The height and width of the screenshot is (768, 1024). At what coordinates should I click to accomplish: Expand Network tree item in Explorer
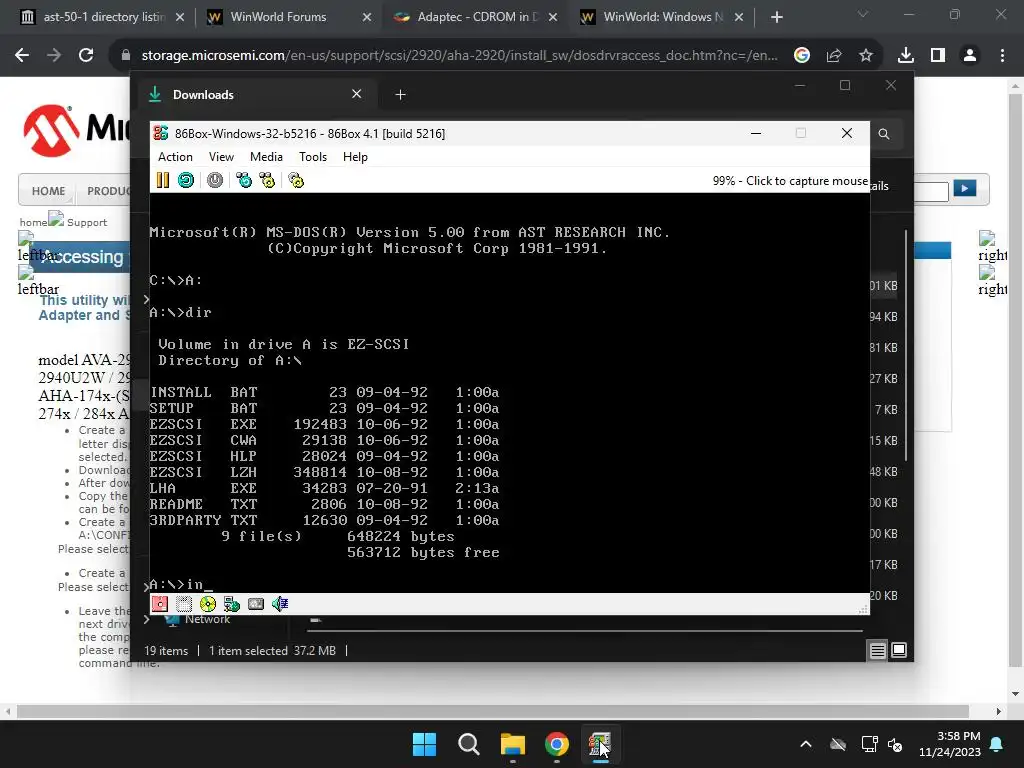pyautogui.click(x=146, y=619)
